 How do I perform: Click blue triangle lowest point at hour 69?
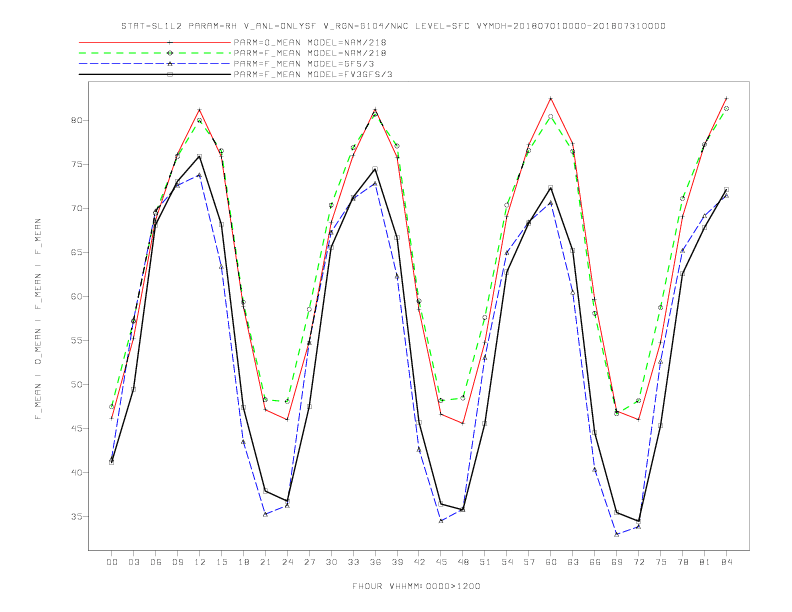pyautogui.click(x=617, y=534)
